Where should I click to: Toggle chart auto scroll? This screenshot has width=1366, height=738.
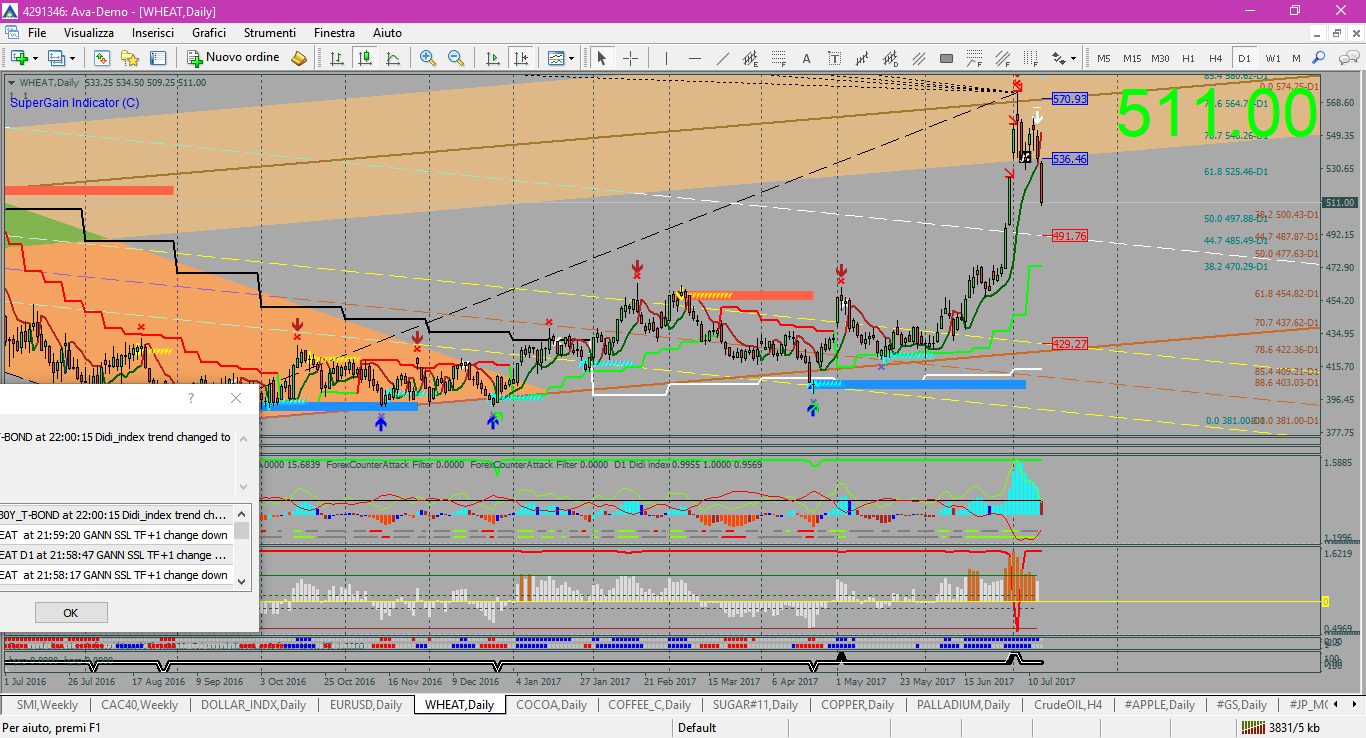[493, 58]
